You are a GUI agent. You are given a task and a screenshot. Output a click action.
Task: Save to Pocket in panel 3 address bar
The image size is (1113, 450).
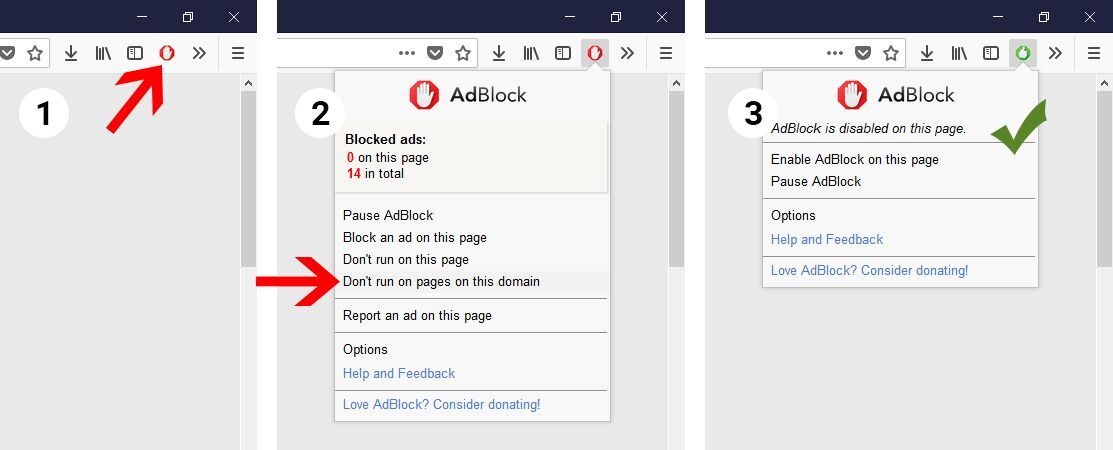(863, 53)
